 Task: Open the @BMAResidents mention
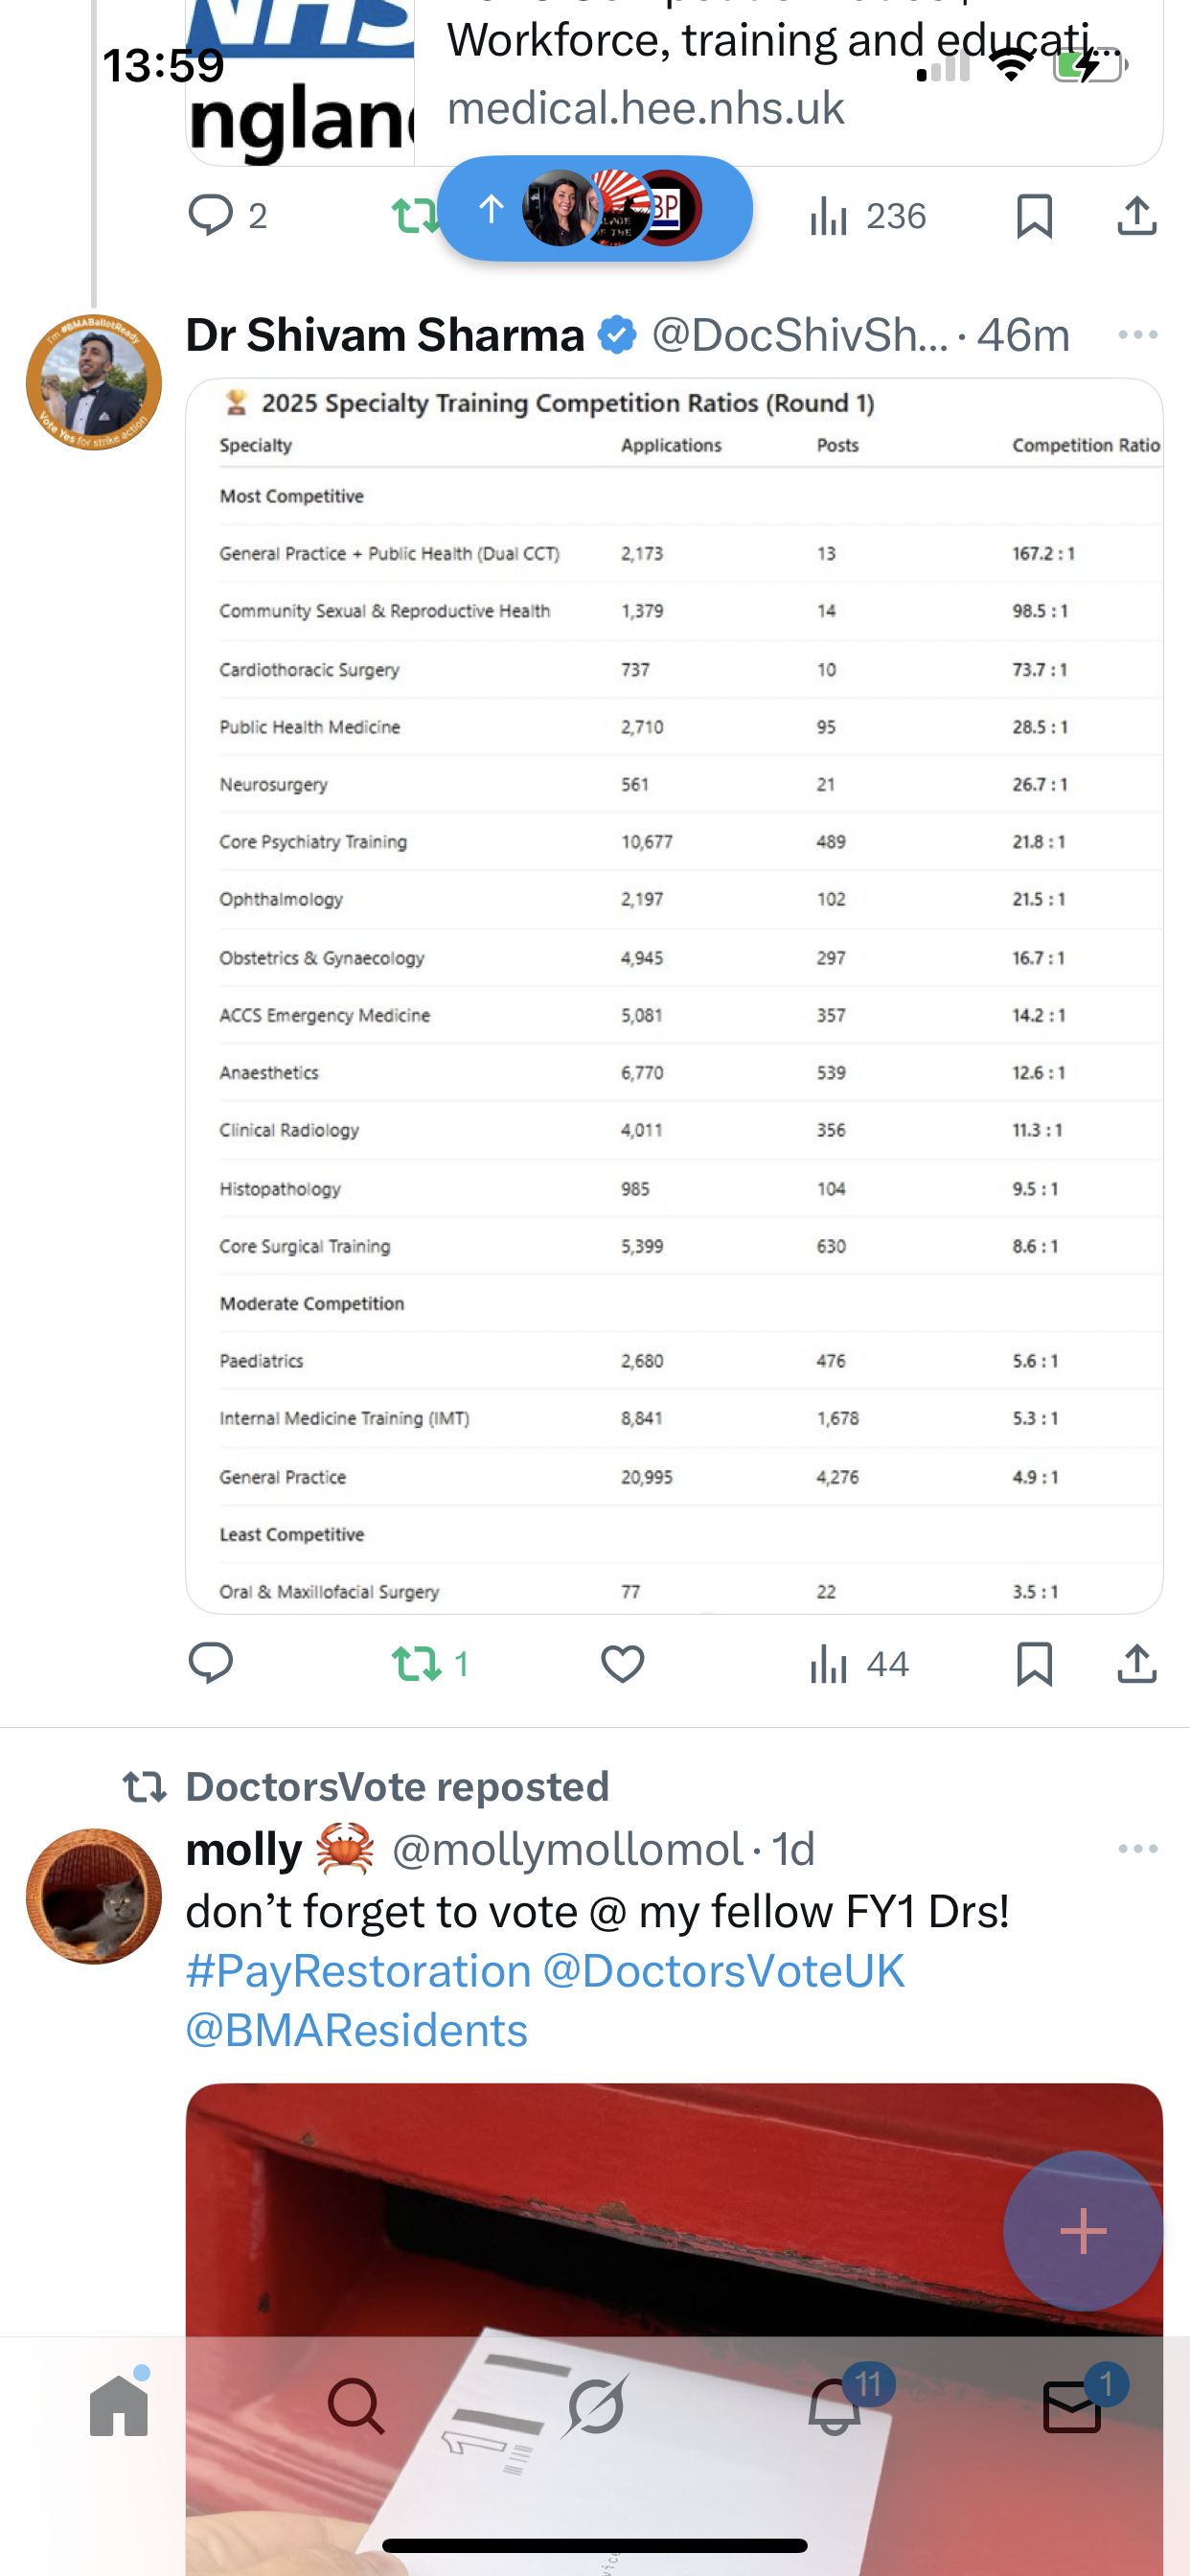point(356,2031)
